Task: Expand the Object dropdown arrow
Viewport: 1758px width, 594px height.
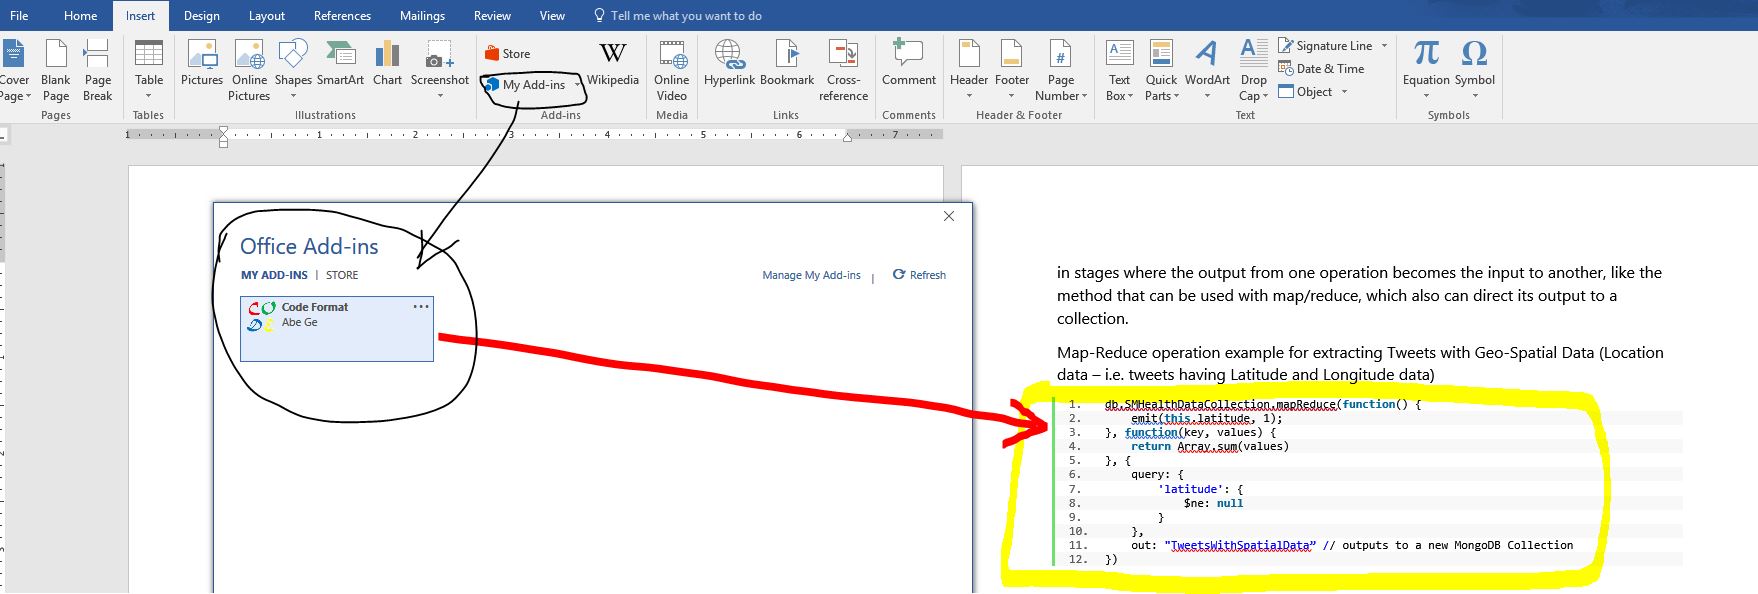Action: pyautogui.click(x=1344, y=92)
